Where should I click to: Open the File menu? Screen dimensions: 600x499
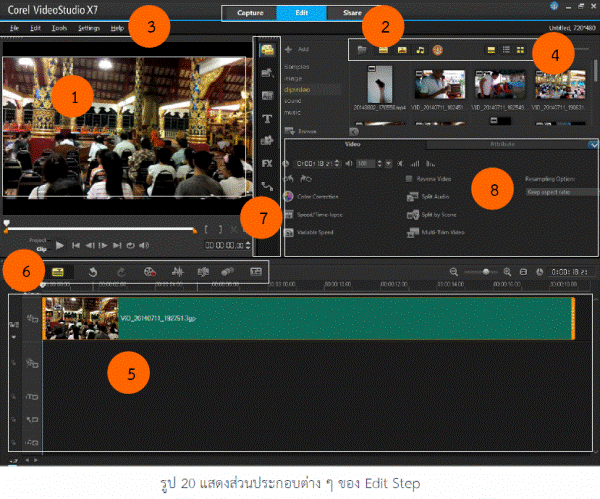pyautogui.click(x=14, y=28)
